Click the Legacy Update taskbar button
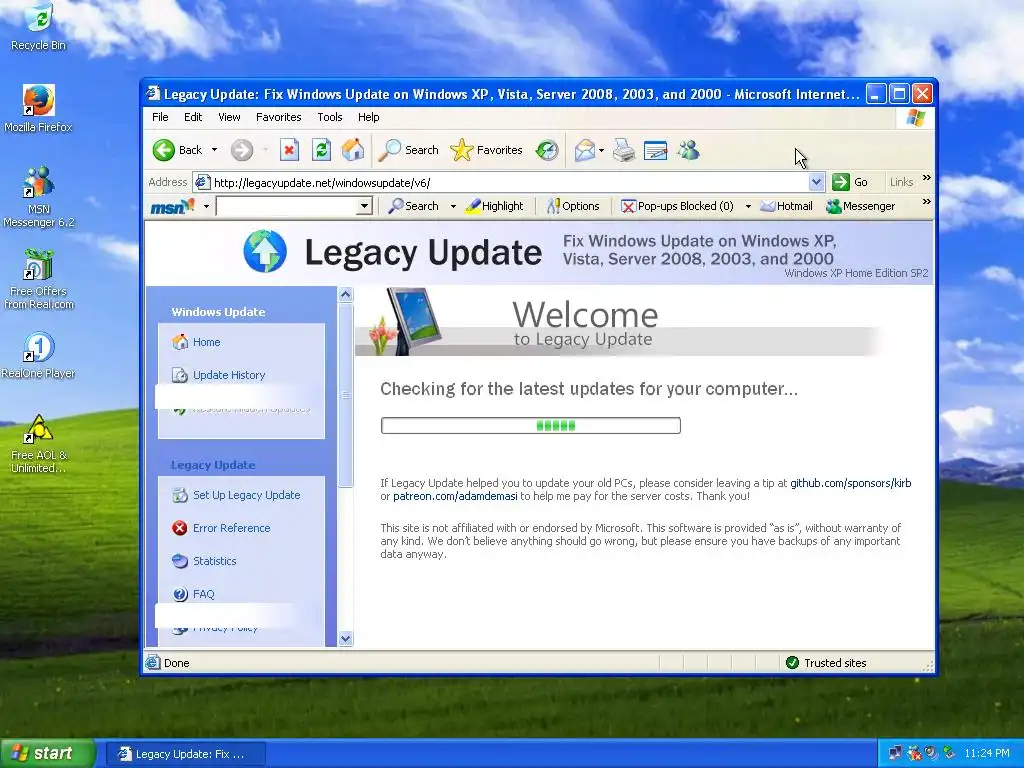This screenshot has height=768, width=1024. 185,754
